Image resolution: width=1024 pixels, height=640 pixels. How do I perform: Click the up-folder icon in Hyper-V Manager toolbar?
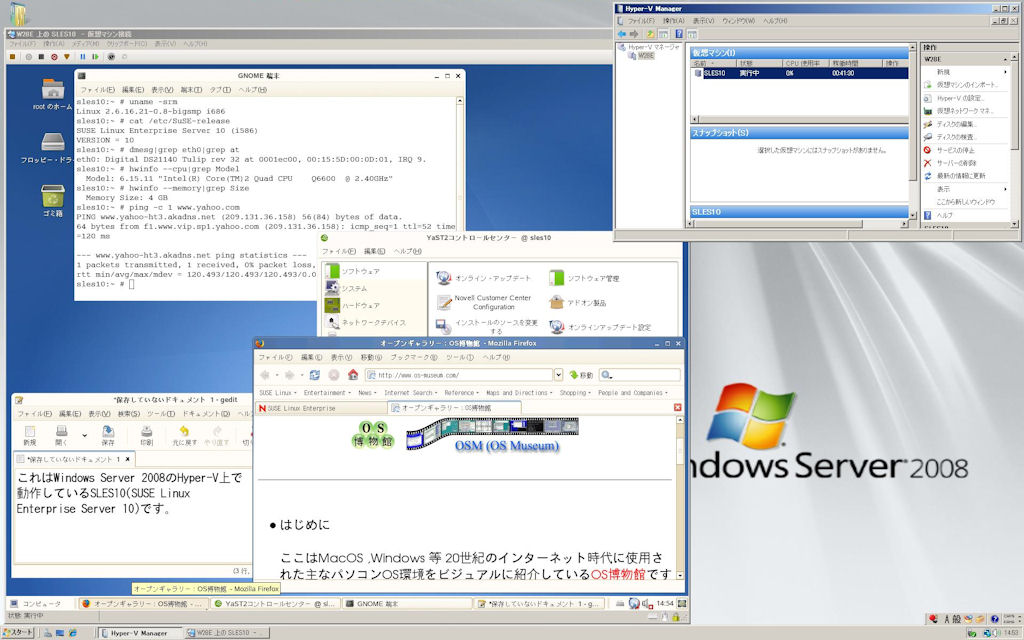click(650, 34)
